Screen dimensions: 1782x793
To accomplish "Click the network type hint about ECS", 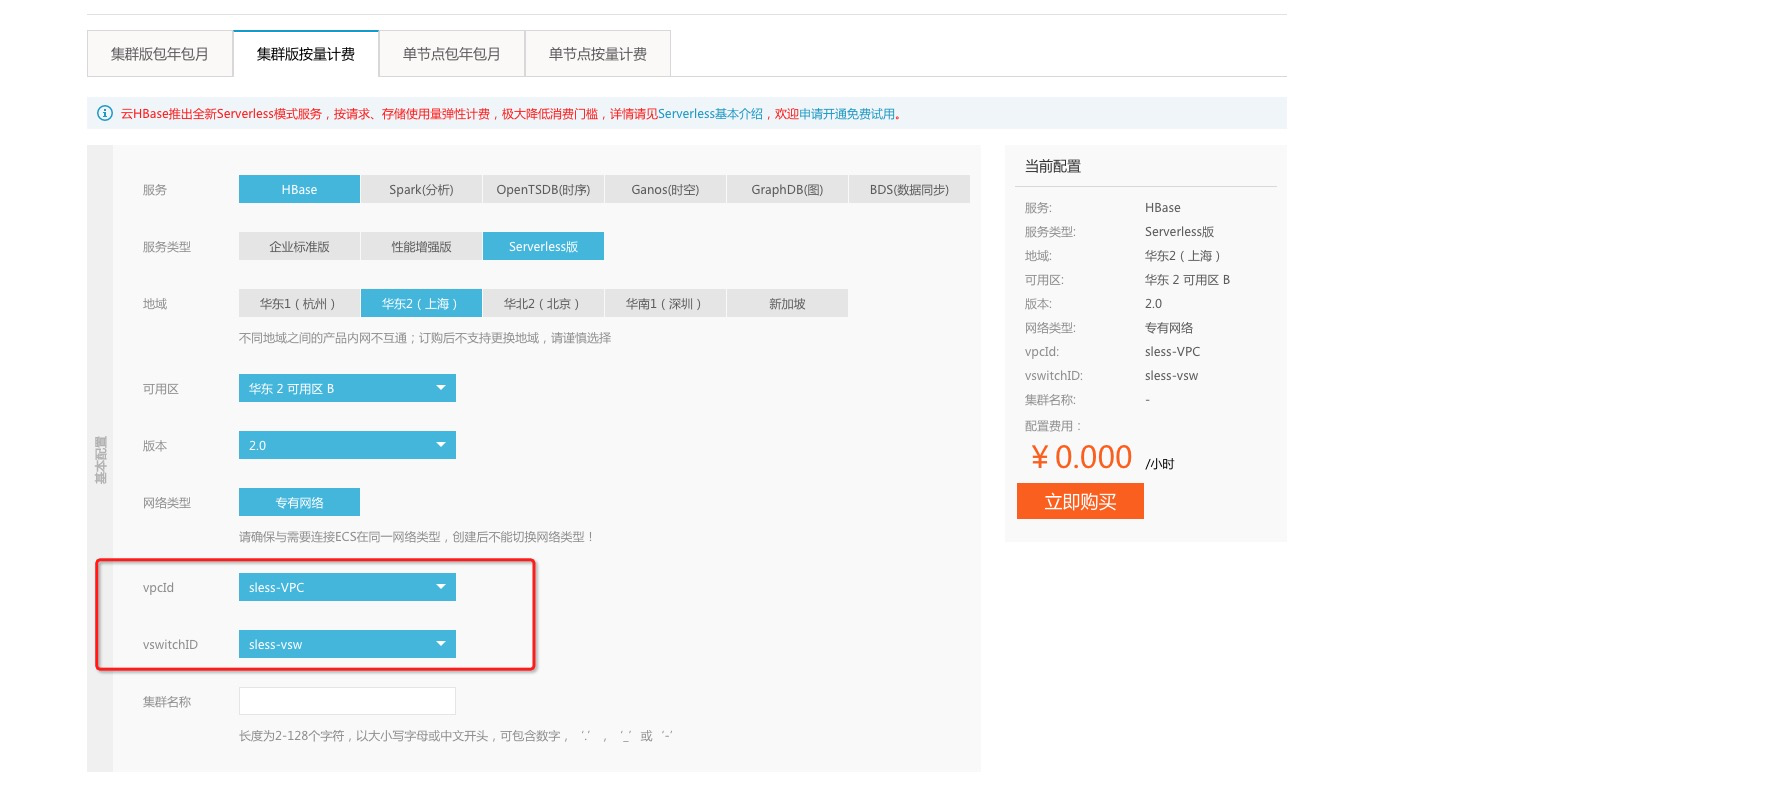I will (x=417, y=537).
